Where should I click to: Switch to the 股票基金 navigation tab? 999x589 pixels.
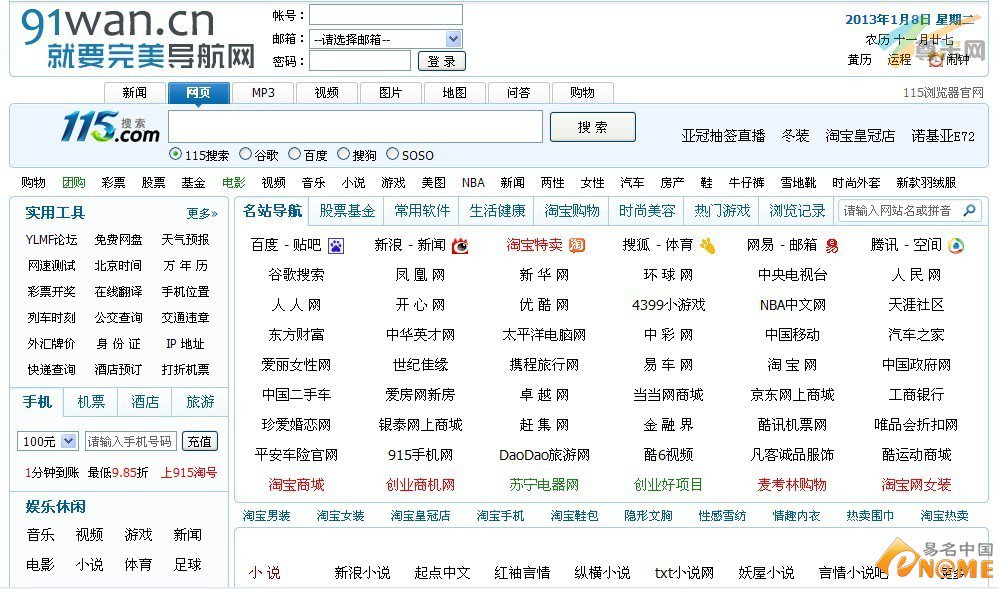(347, 211)
